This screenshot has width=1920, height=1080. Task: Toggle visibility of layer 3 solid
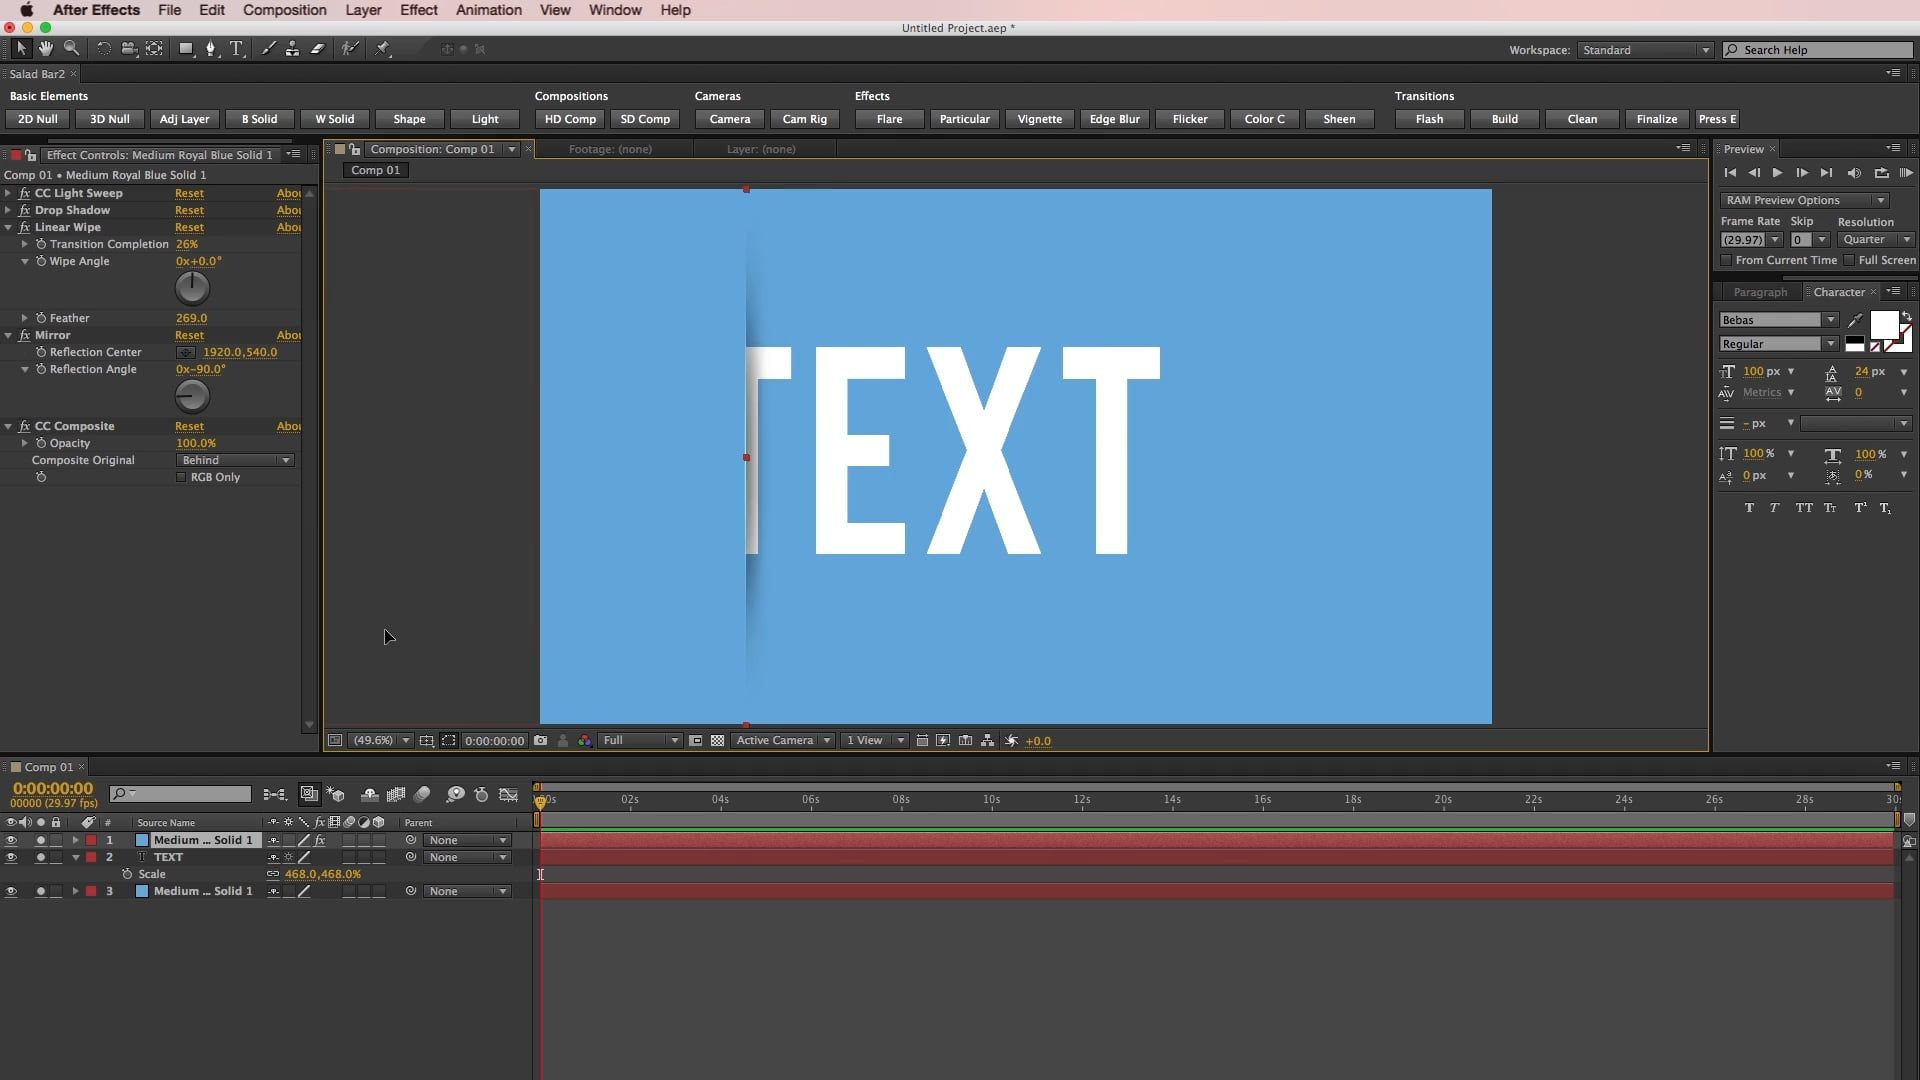11,891
